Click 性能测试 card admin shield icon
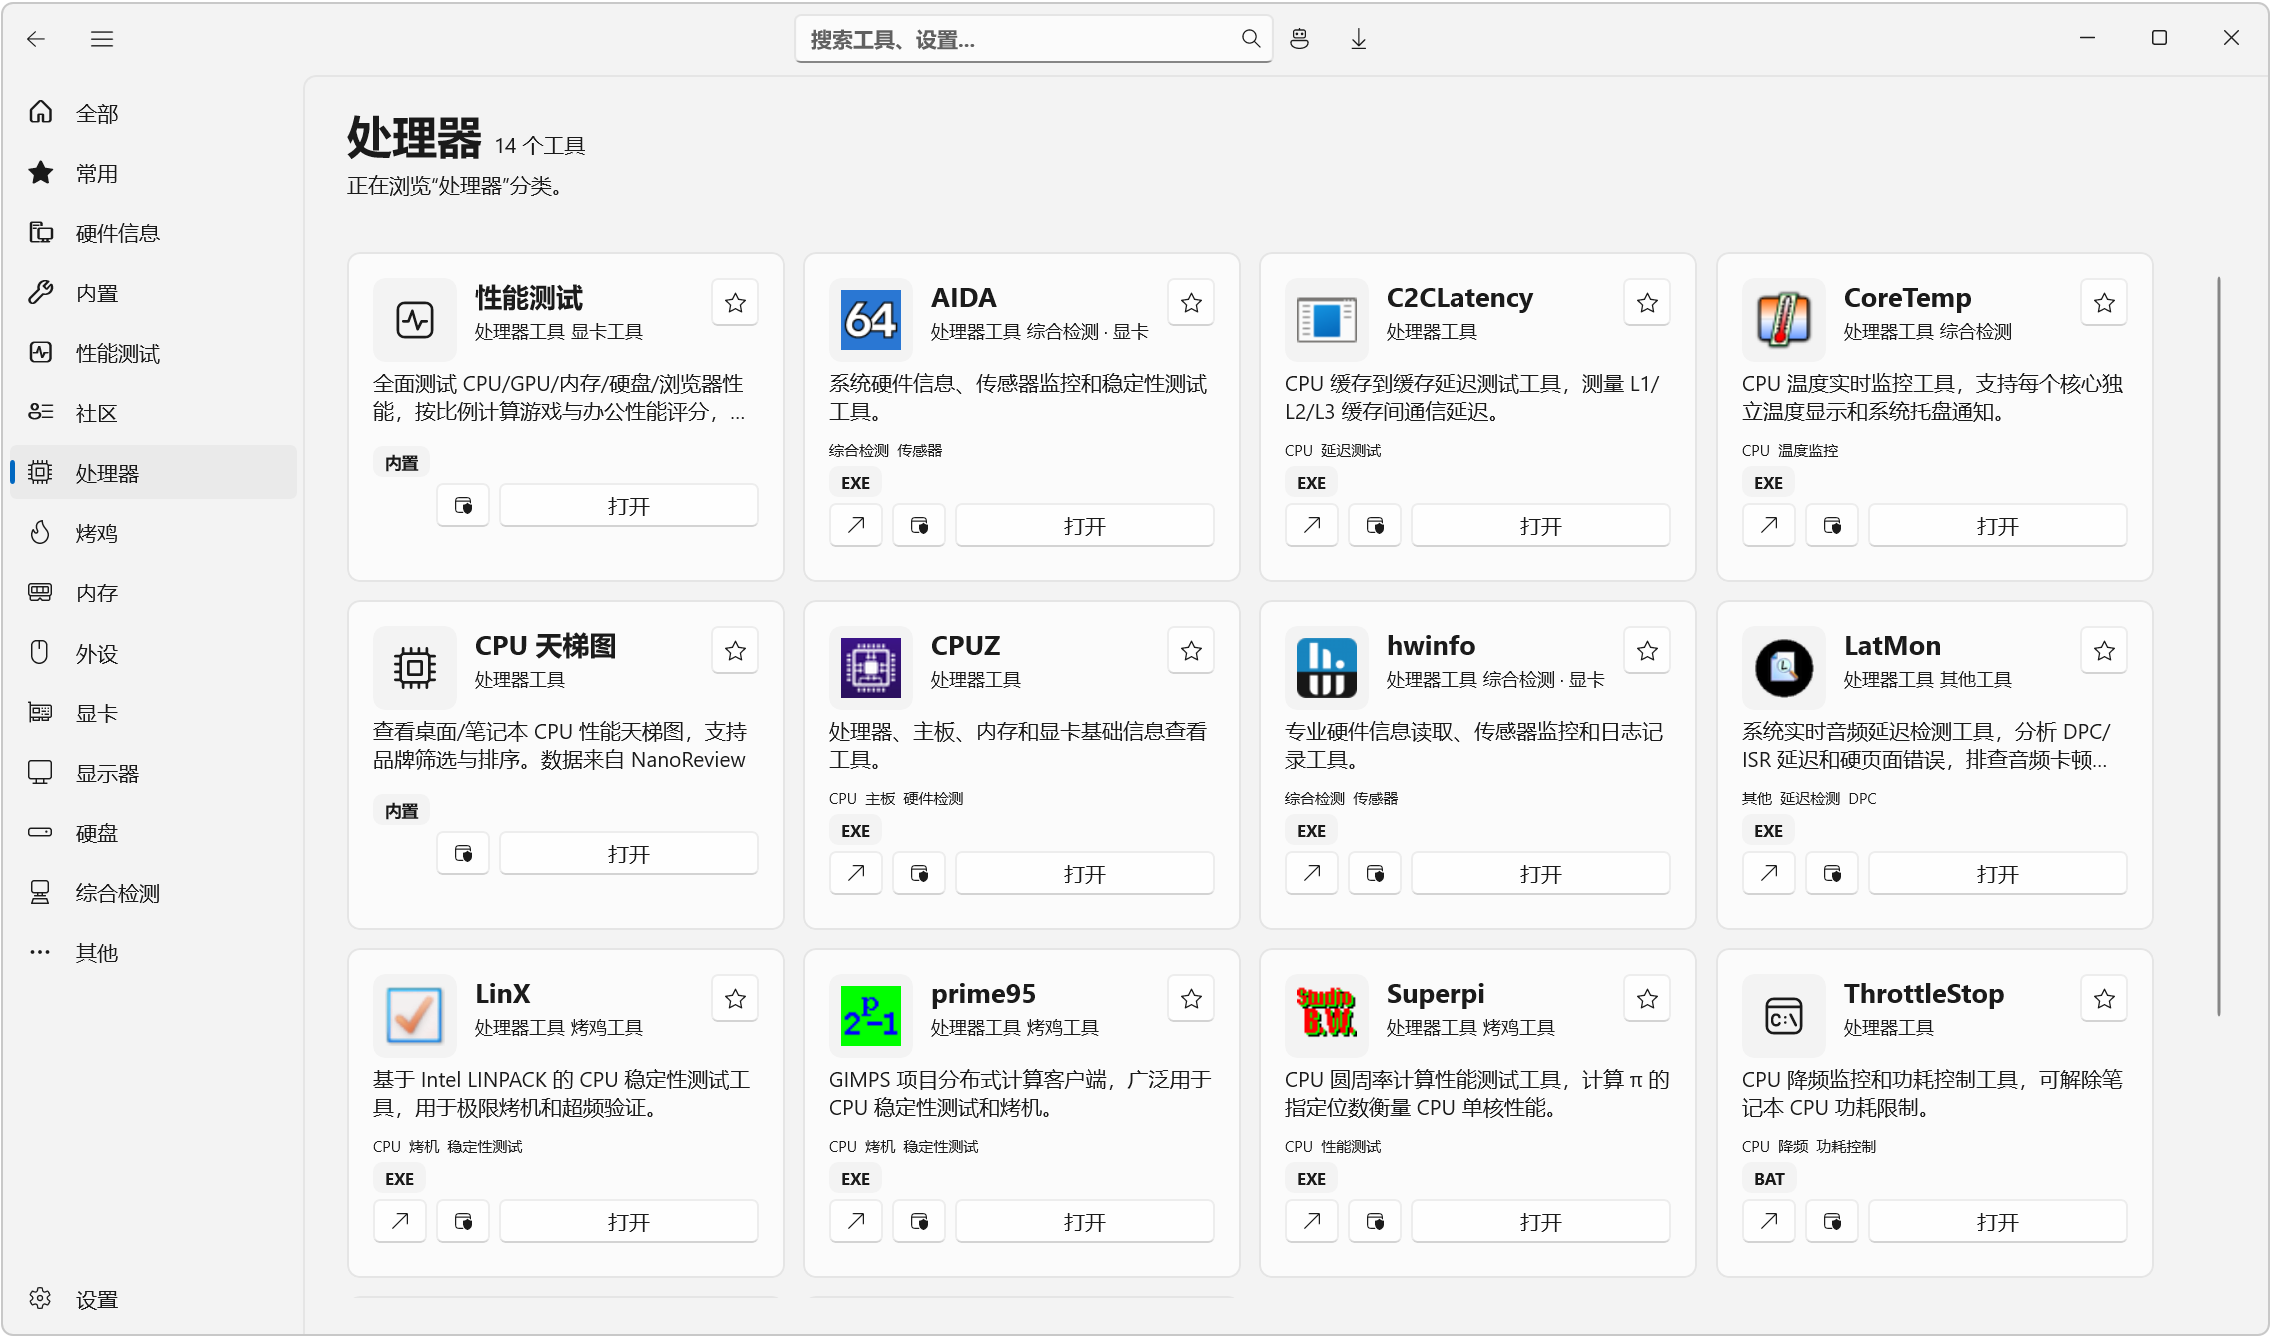The image size is (2272, 1338). click(x=463, y=506)
